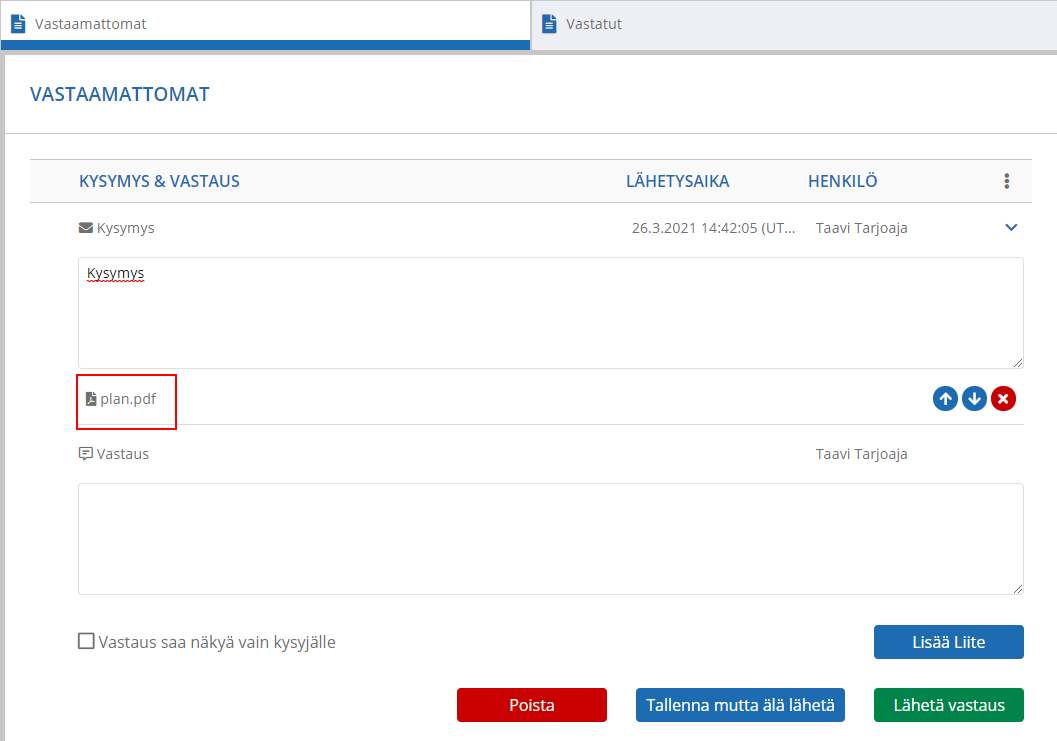
Task: Click the document icon on the Vastaamattomat tab
Action: click(18, 24)
